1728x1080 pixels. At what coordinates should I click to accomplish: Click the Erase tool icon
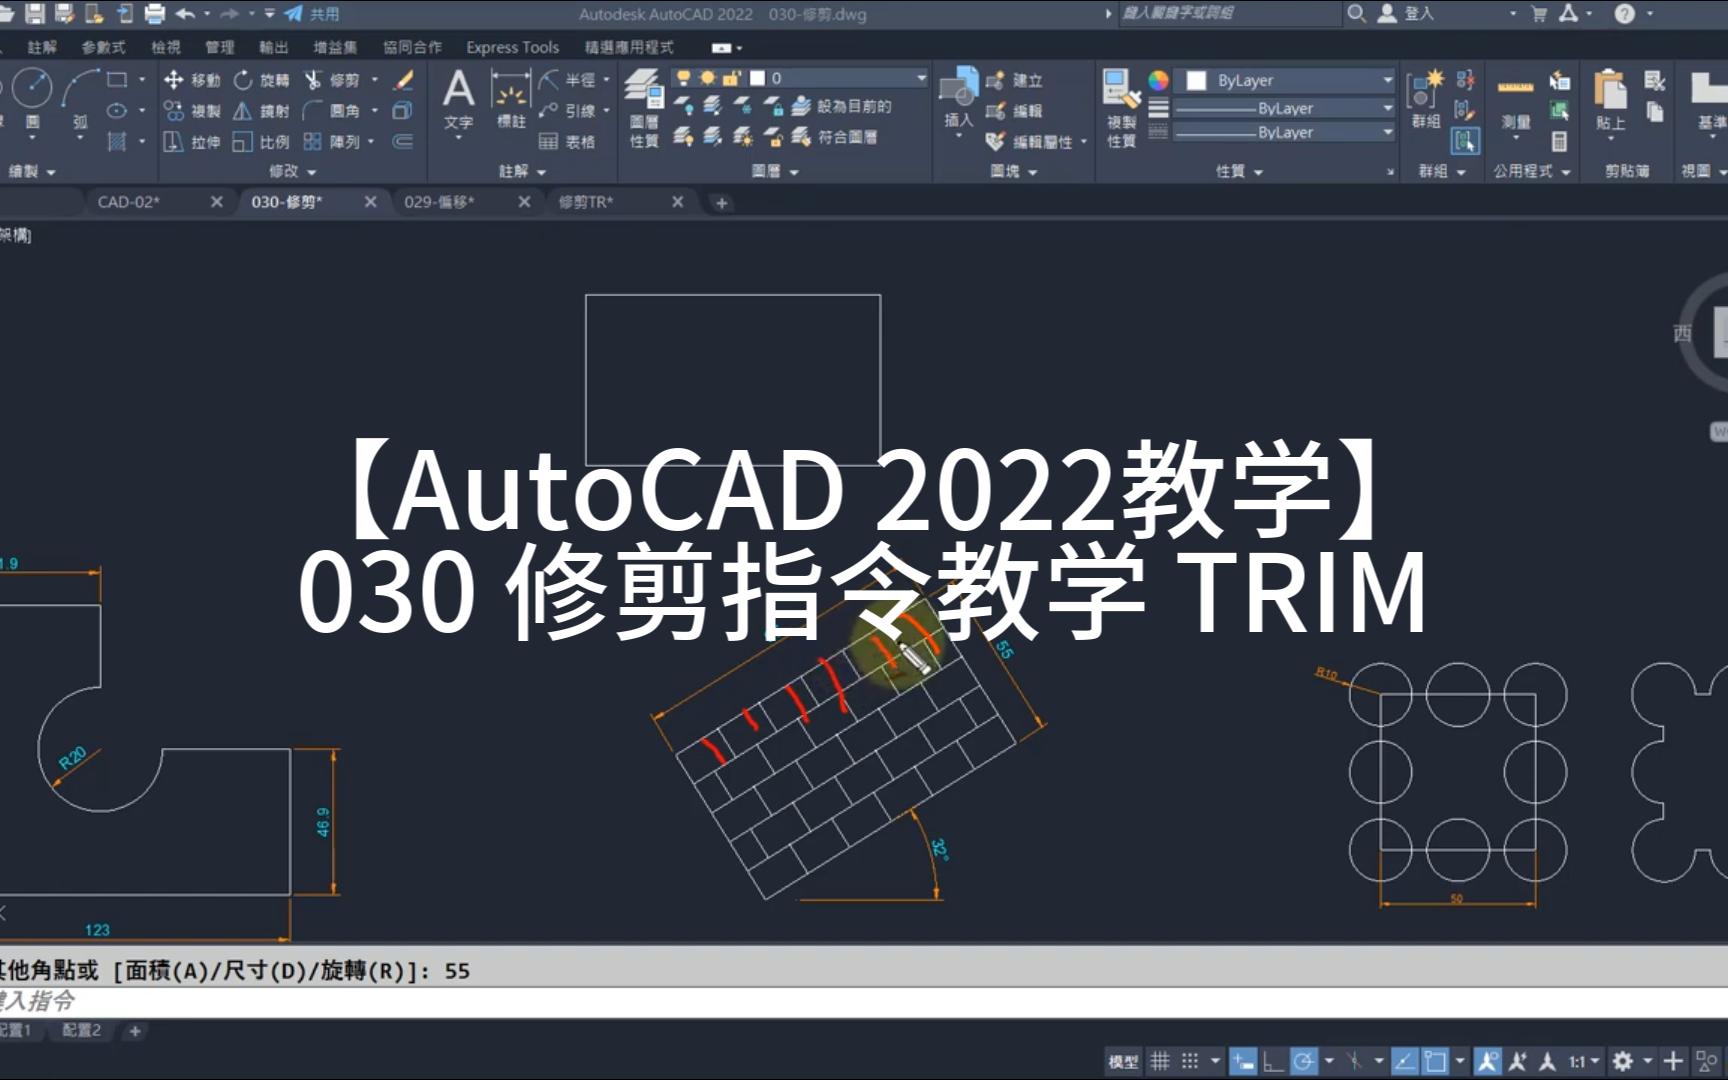tap(404, 80)
